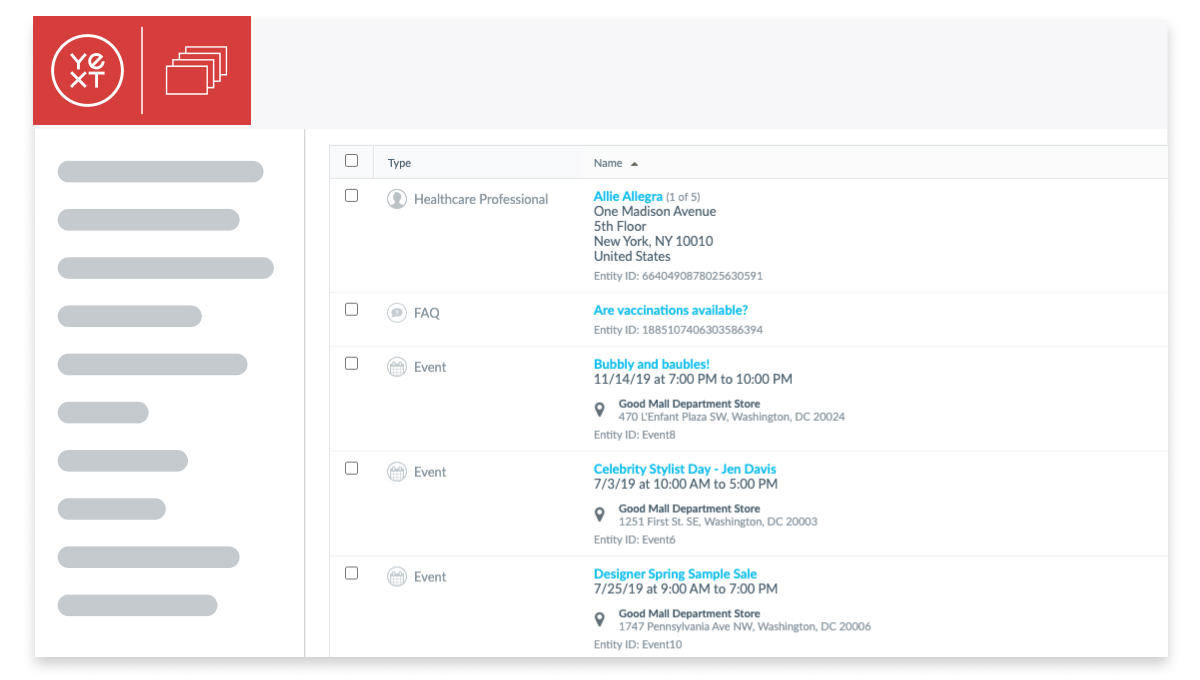Click calendar icon in Designer Spring Sample Sale row
Viewport: 1200px width, 680px height.
click(397, 577)
